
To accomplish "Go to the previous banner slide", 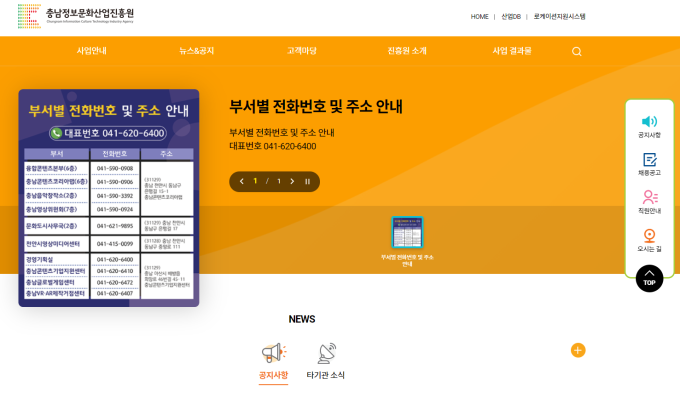I will pyautogui.click(x=242, y=182).
